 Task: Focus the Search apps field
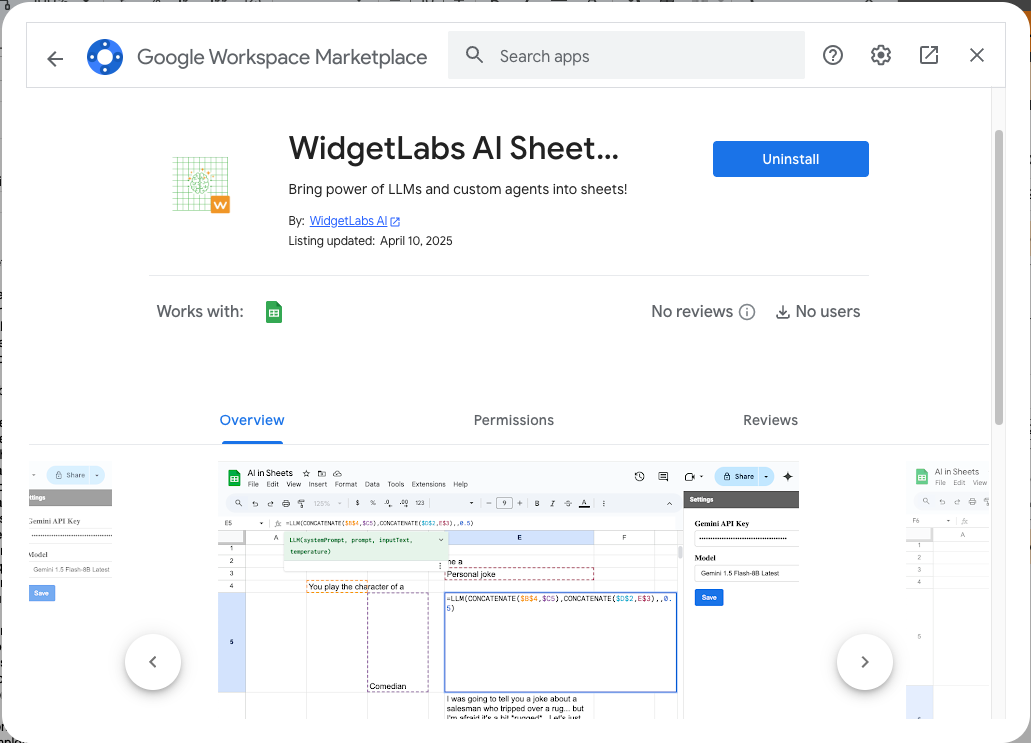(x=626, y=55)
